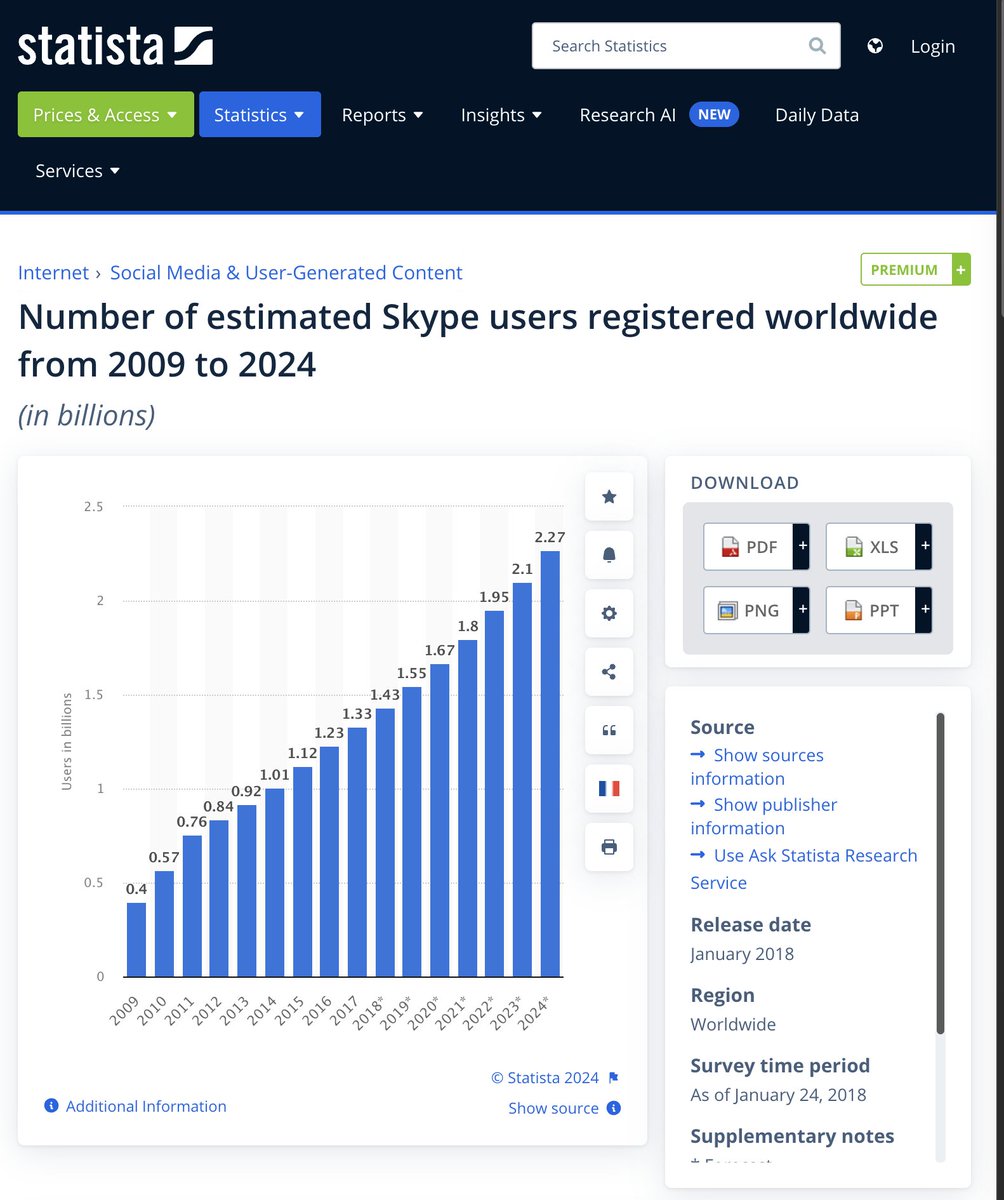
Task: Click the DOWNLOAD heading
Action: tap(745, 483)
